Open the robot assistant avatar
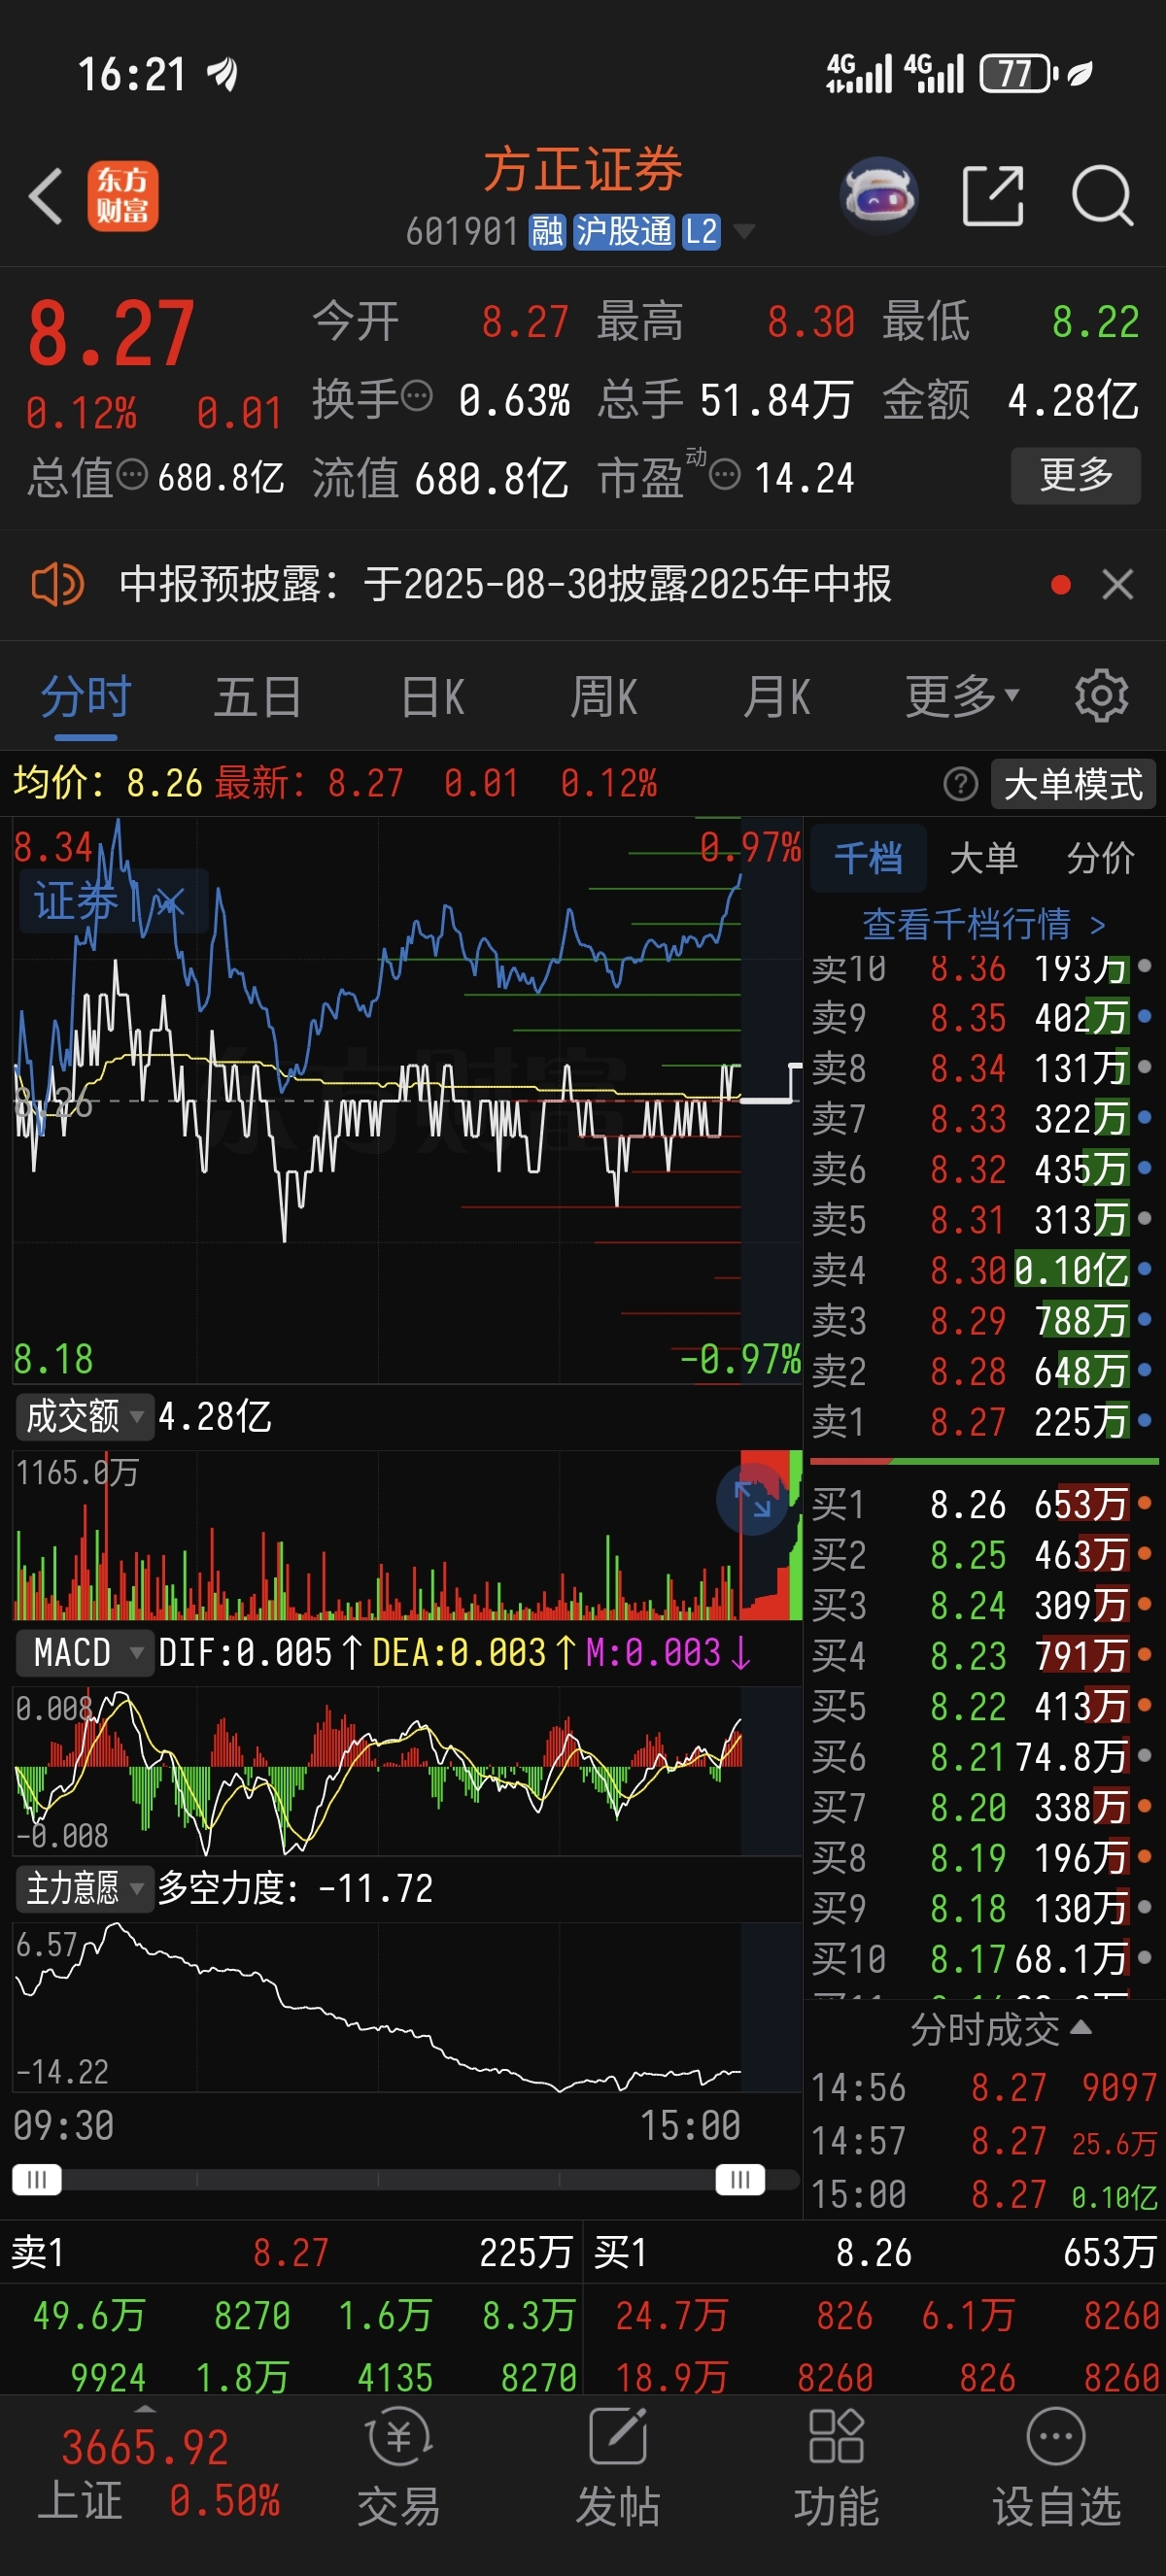 click(879, 195)
